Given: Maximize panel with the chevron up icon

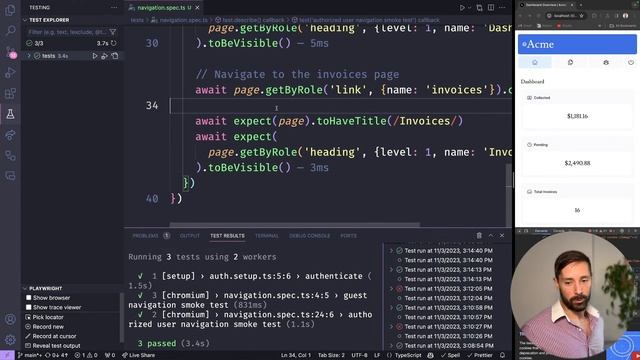Looking at the screenshot, I should [491, 236].
